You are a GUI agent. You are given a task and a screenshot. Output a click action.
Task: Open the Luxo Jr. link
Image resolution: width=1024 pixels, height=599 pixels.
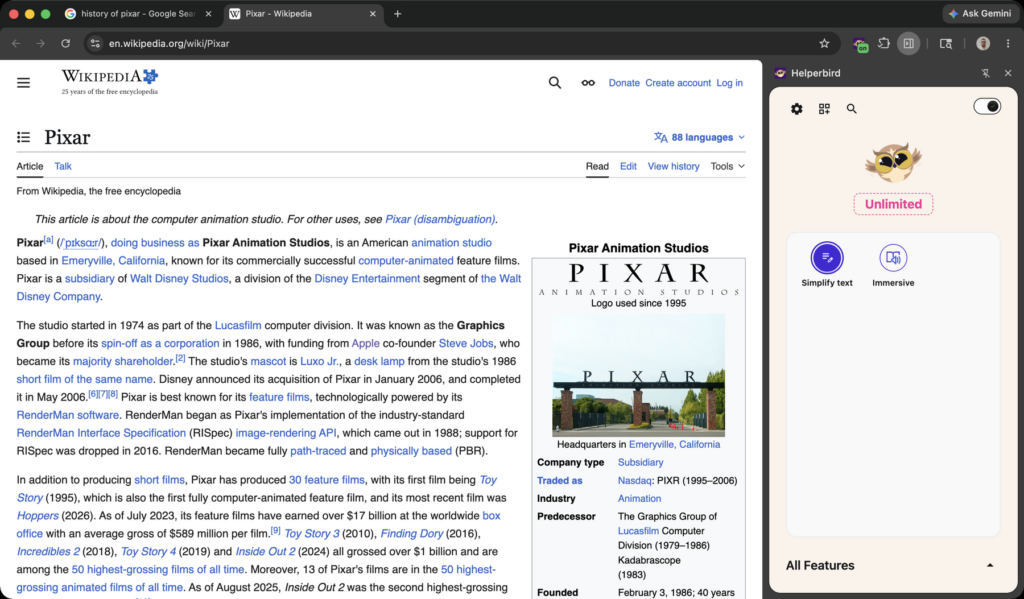tap(319, 361)
